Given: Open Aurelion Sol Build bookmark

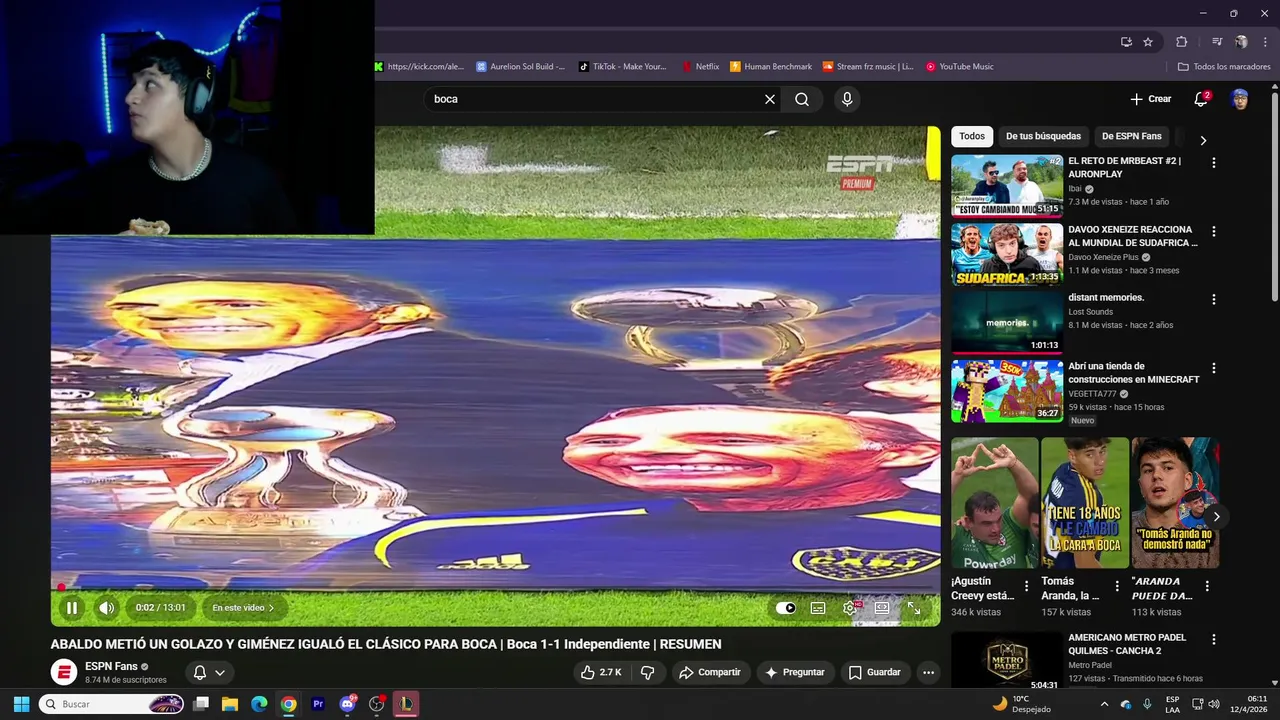Looking at the screenshot, I should tap(520, 66).
